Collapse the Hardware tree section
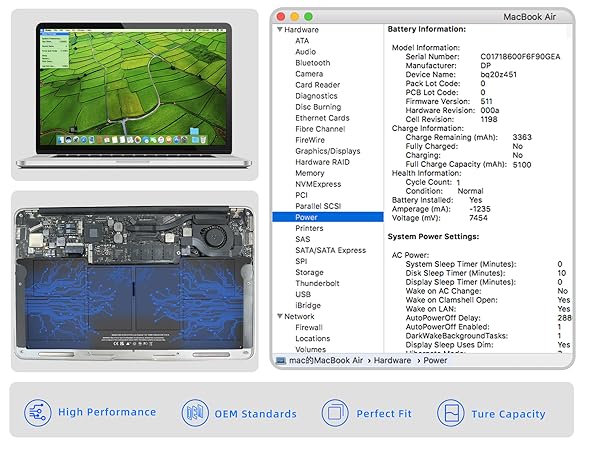The image size is (600, 450). pyautogui.click(x=280, y=29)
